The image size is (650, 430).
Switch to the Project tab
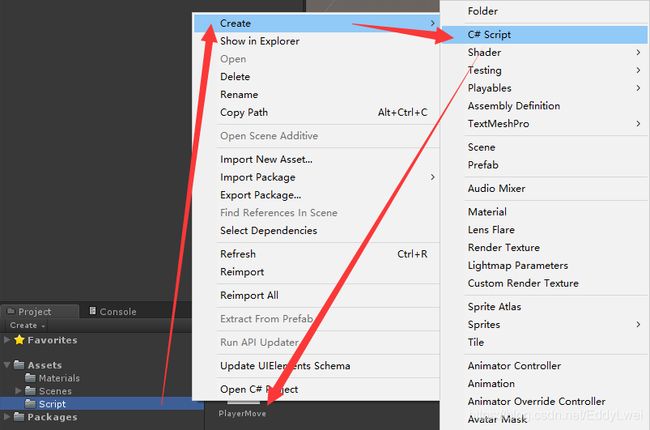[x=40, y=311]
